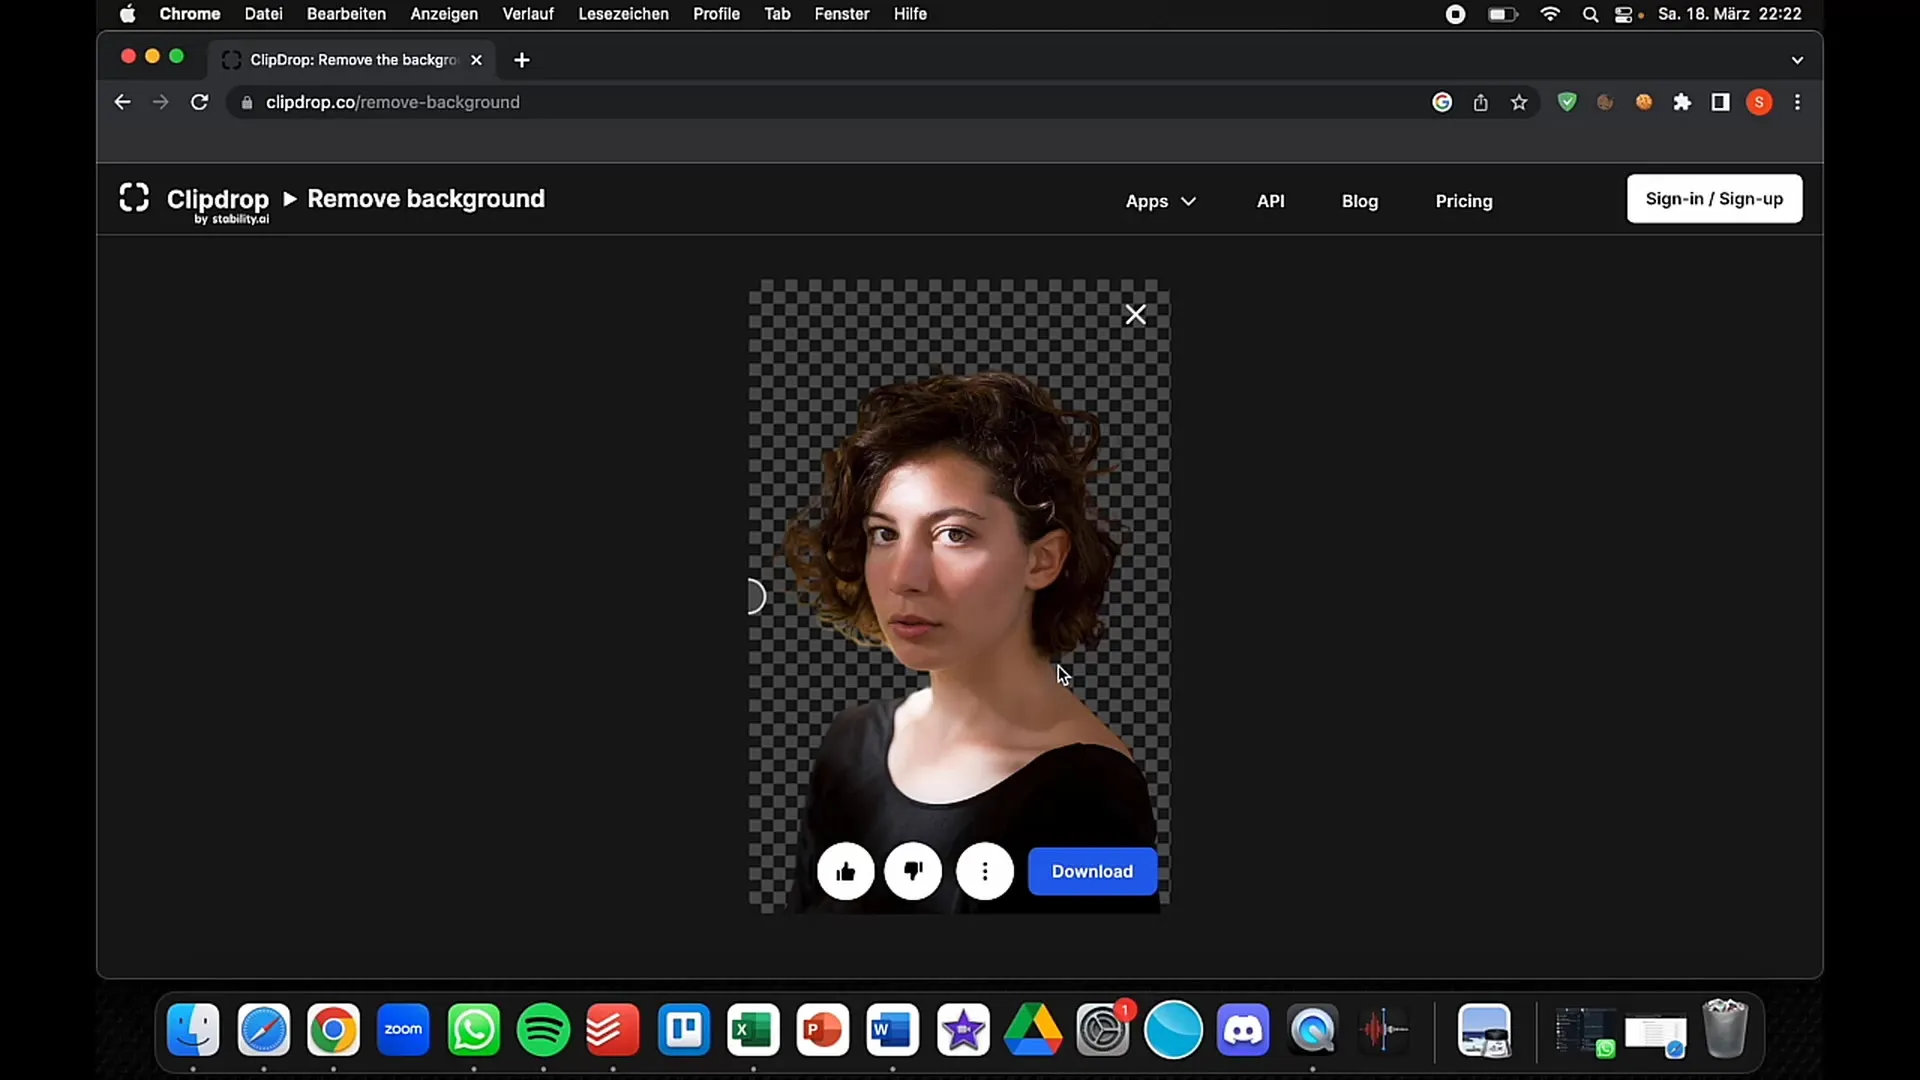This screenshot has height=1080, width=1920.
Task: Click the site lock icon
Action: tap(247, 102)
